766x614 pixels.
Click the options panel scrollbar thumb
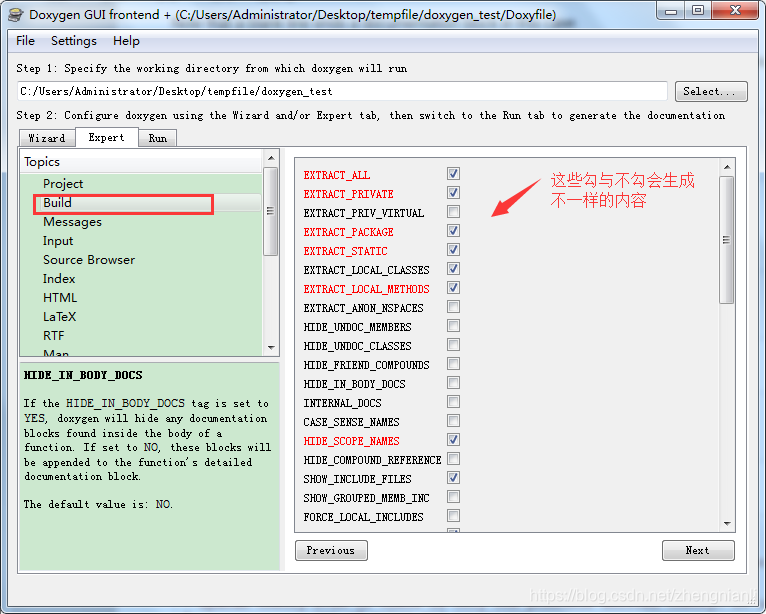click(x=726, y=240)
